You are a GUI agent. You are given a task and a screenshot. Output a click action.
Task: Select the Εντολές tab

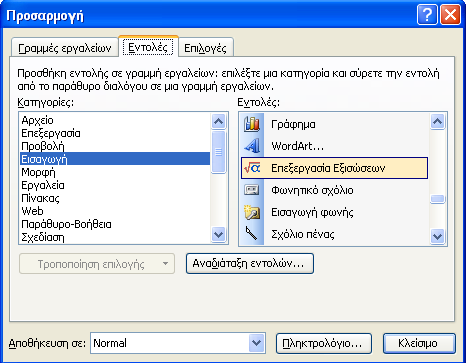pos(148,47)
